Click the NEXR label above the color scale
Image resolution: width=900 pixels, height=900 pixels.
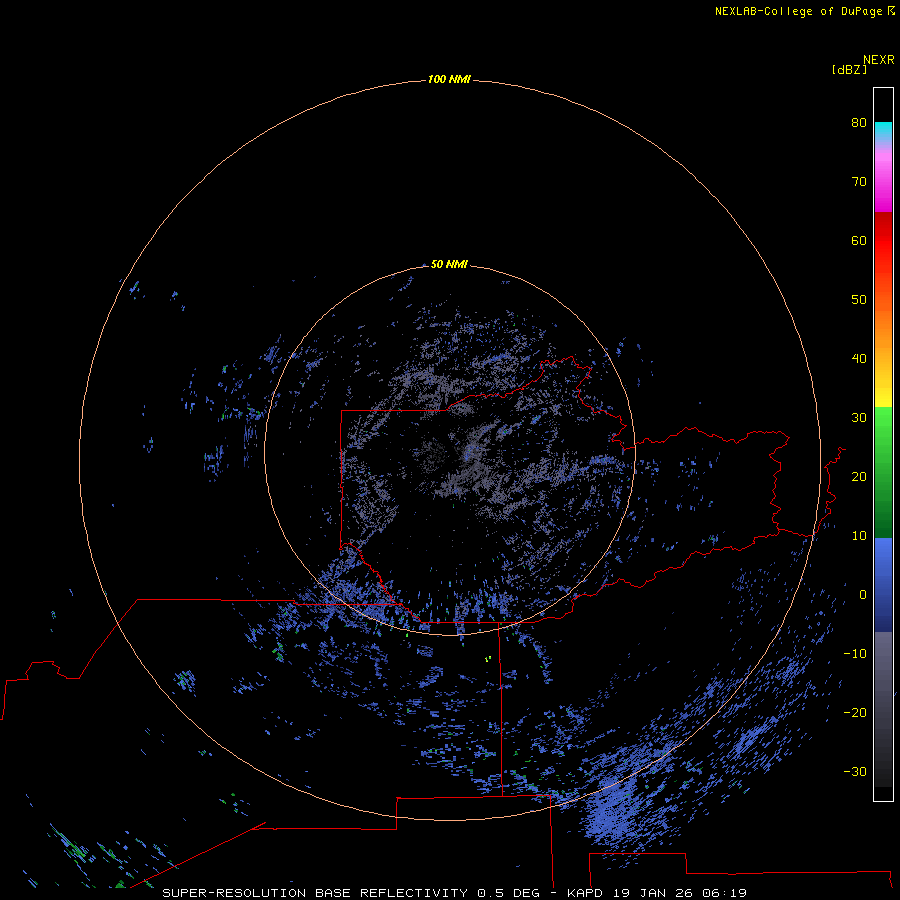tap(878, 60)
